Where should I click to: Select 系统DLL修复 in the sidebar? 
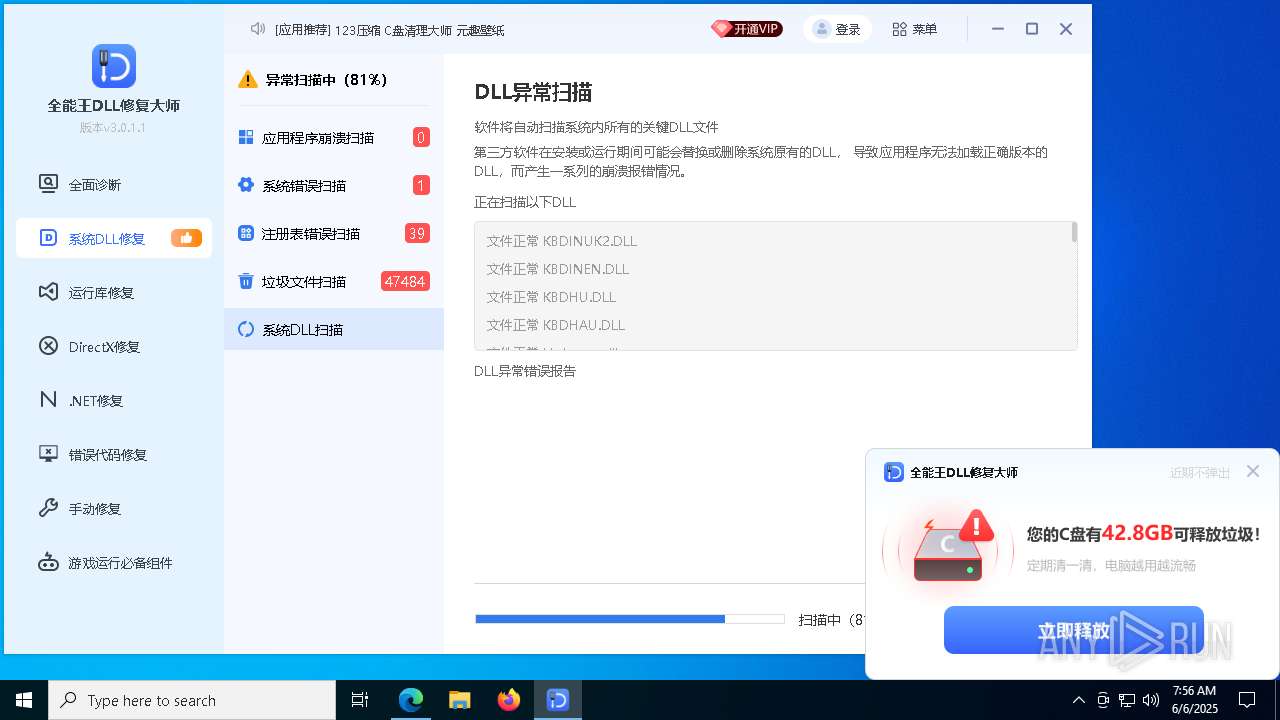point(114,238)
